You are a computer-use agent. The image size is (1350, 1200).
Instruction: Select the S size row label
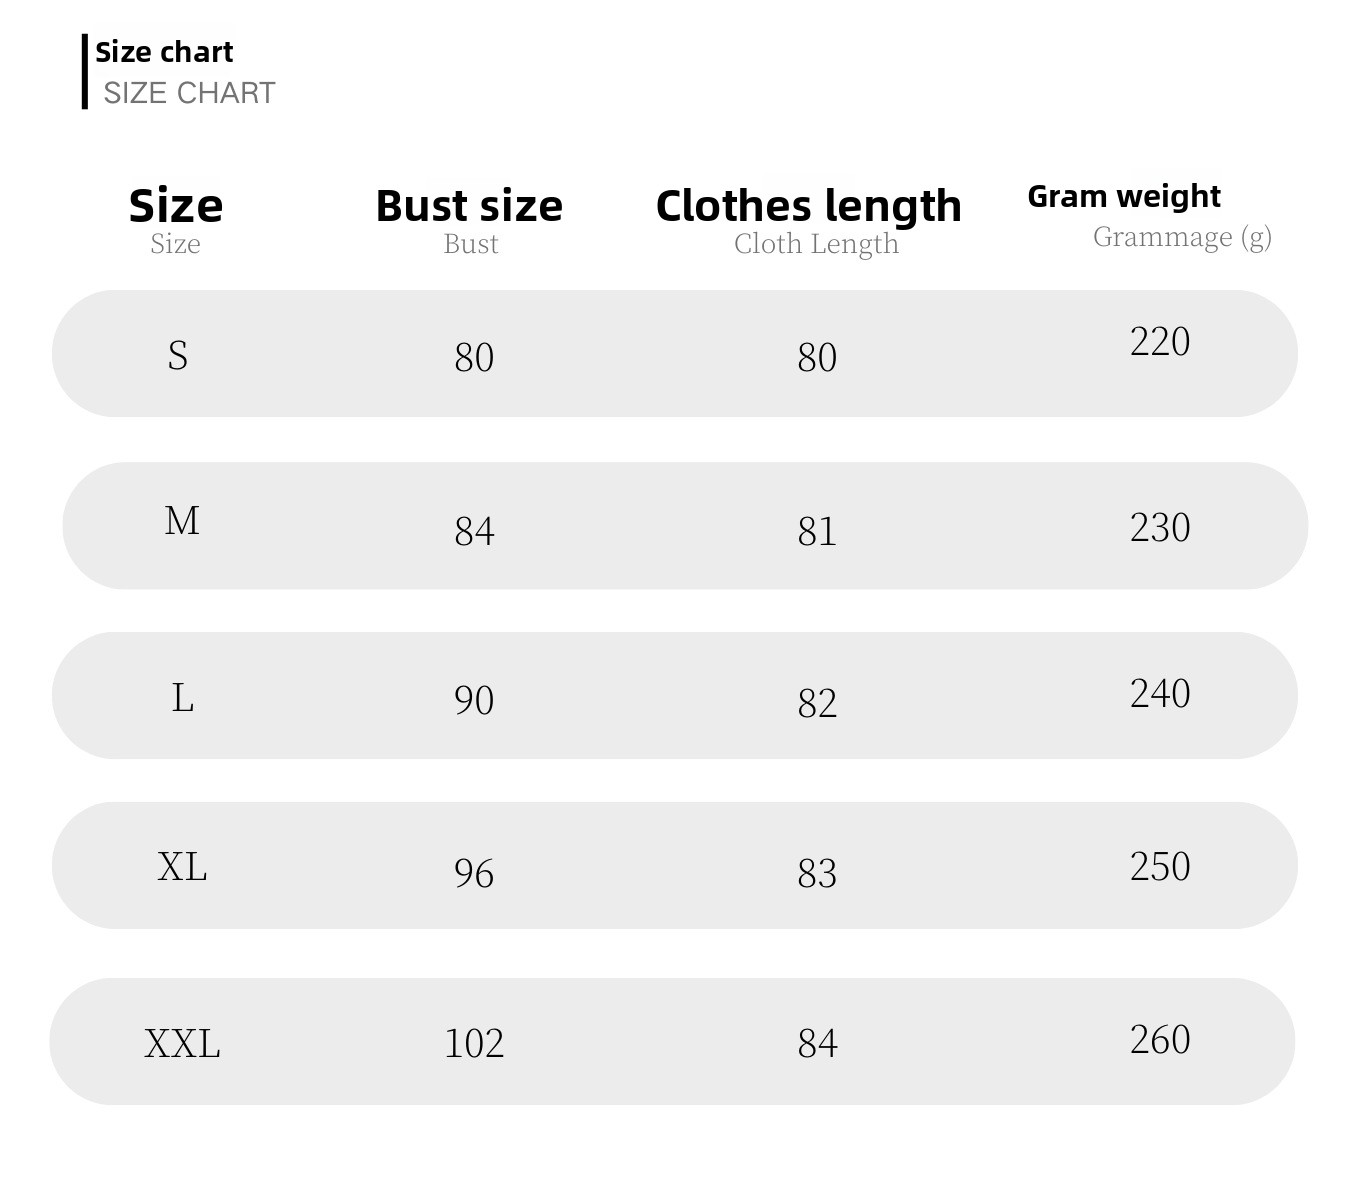click(178, 355)
